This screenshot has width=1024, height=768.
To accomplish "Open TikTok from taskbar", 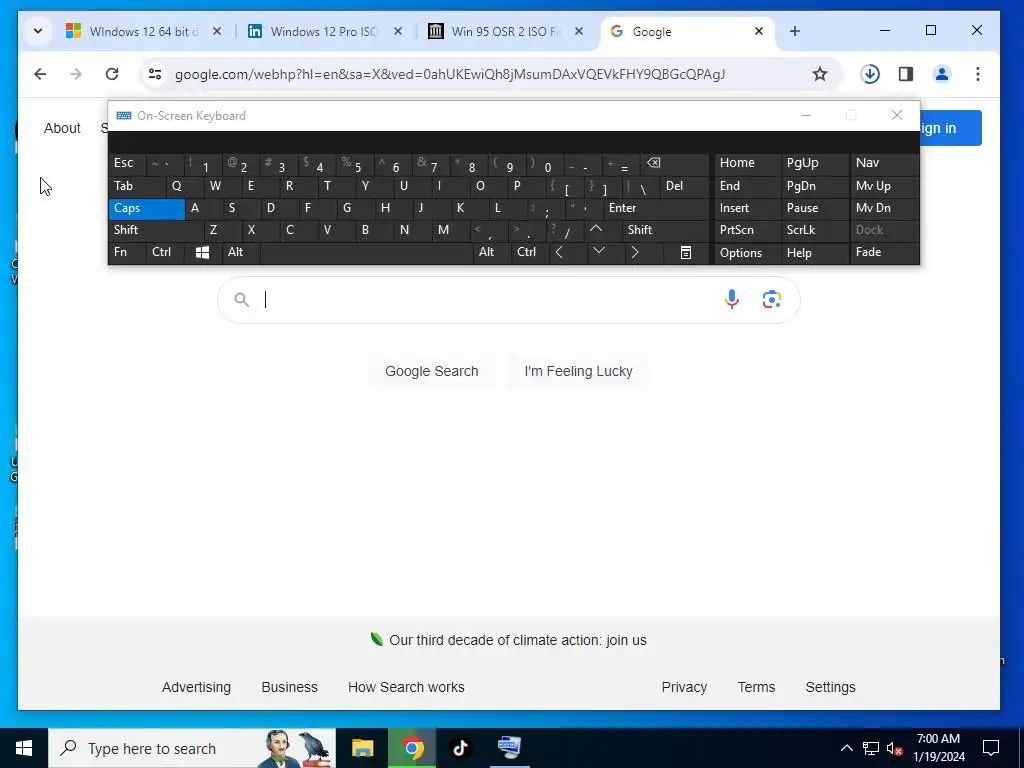I will click(x=460, y=748).
